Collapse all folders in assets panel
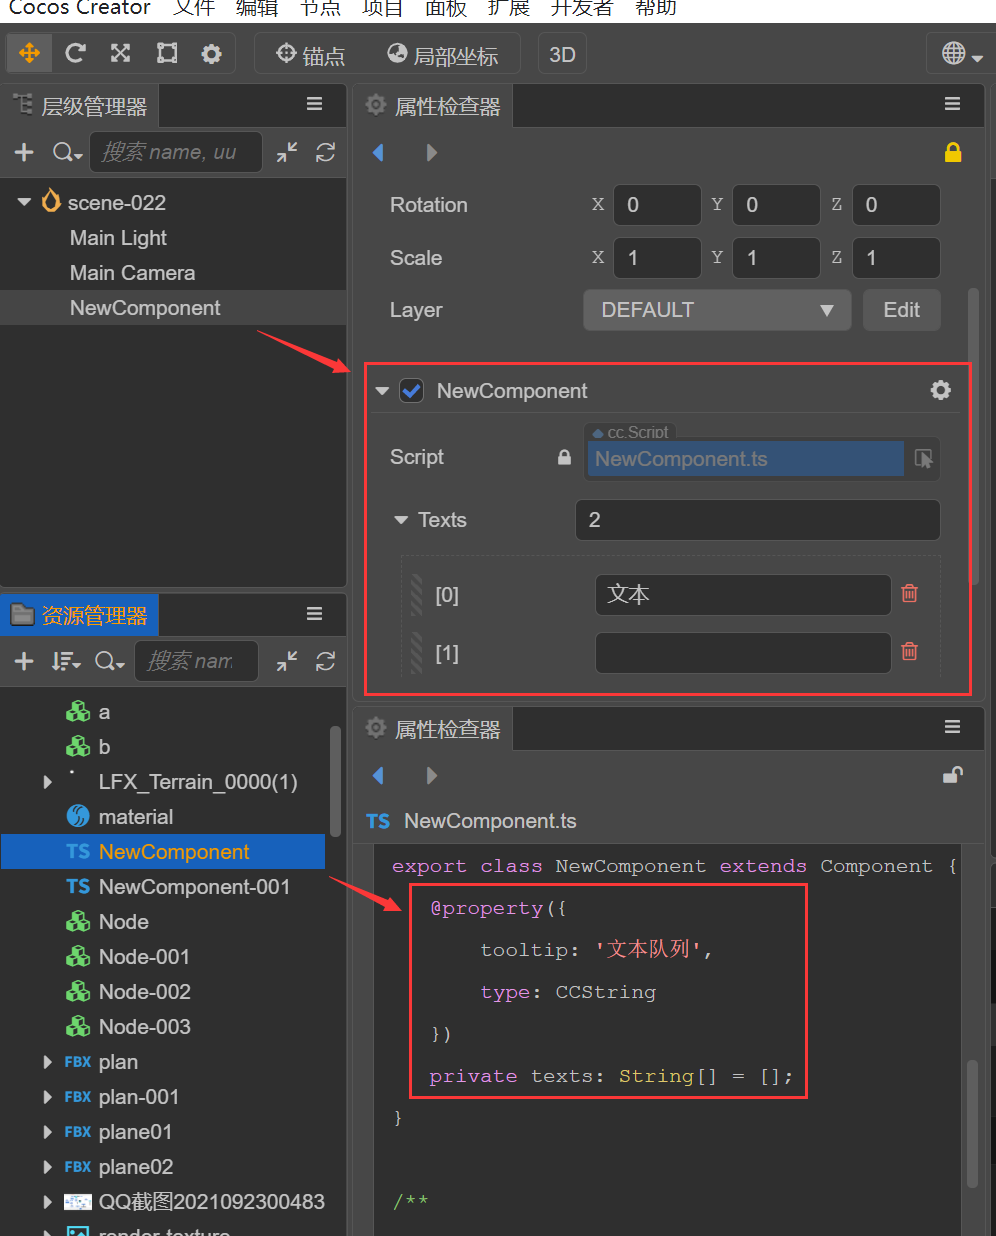996x1236 pixels. point(287,661)
